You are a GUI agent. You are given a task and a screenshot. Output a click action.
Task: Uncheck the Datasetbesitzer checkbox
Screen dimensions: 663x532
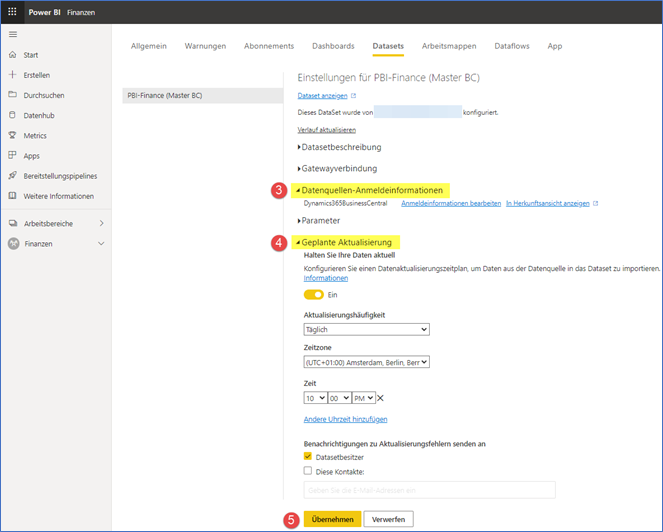(x=308, y=456)
